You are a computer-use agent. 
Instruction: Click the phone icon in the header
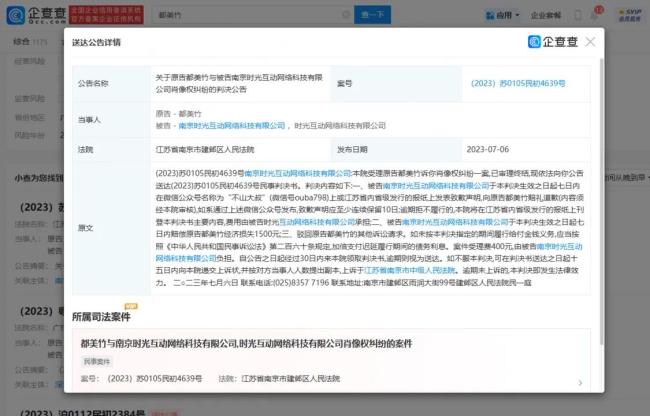tap(577, 15)
